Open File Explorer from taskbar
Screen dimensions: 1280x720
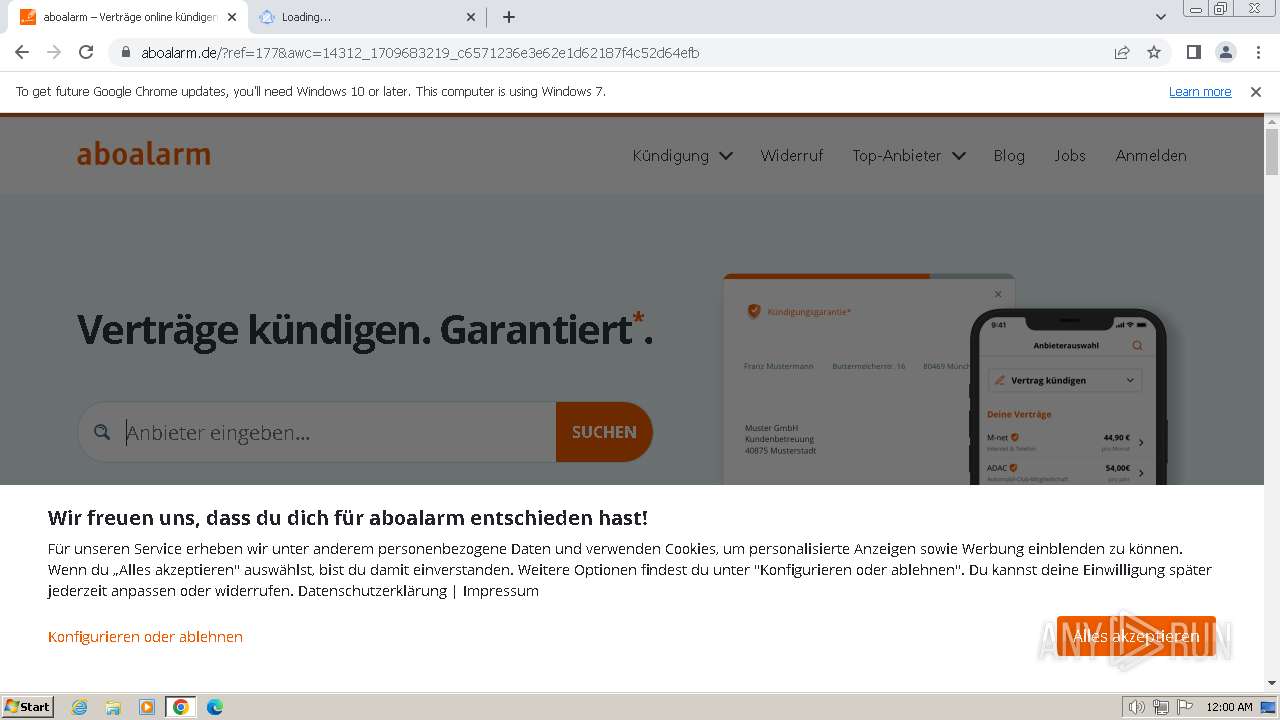113,707
